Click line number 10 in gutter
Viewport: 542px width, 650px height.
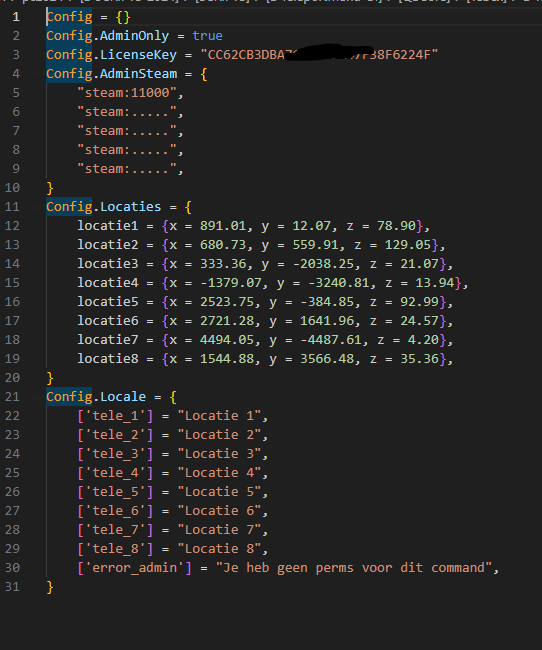12,188
